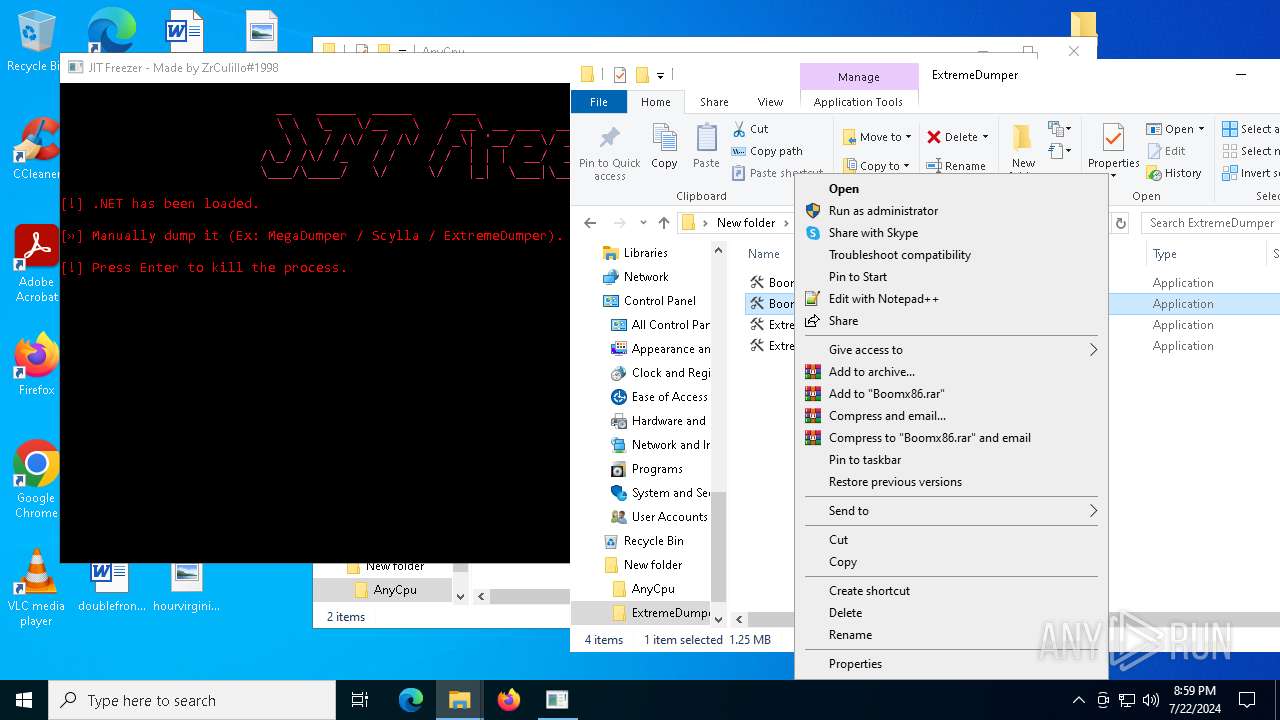Screen dimensions: 1280x720
Task: Click Pin to Quick access icon
Action: tap(609, 152)
